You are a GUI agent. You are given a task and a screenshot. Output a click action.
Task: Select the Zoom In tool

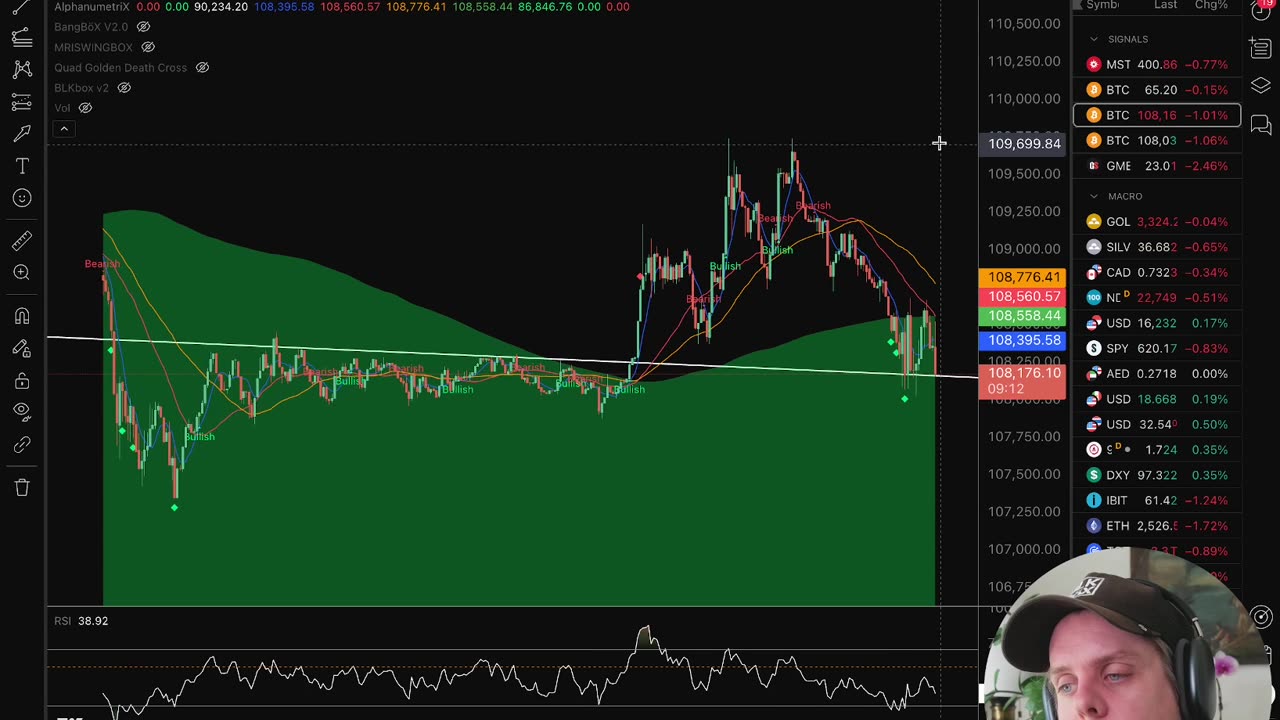[x=21, y=272]
